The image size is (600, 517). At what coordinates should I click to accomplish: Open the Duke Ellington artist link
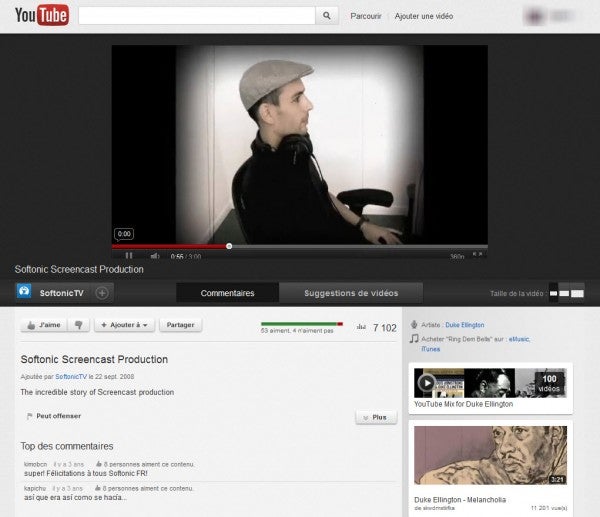(x=465, y=325)
